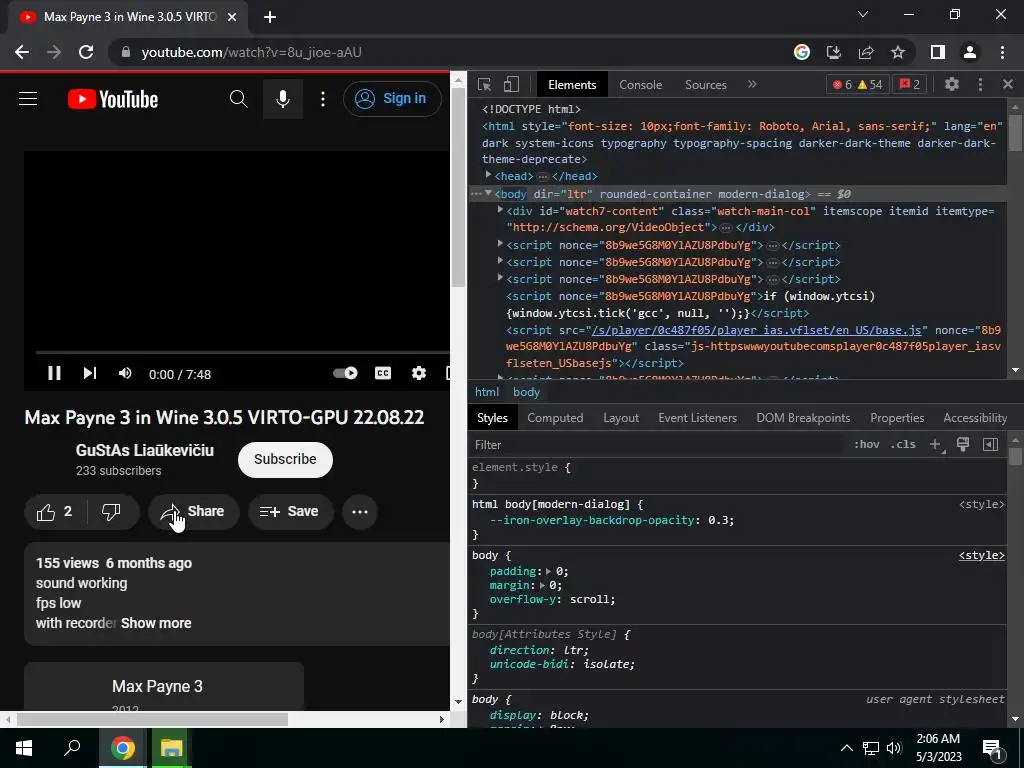The width and height of the screenshot is (1024, 768).
Task: Mute the video volume
Action: tap(125, 373)
